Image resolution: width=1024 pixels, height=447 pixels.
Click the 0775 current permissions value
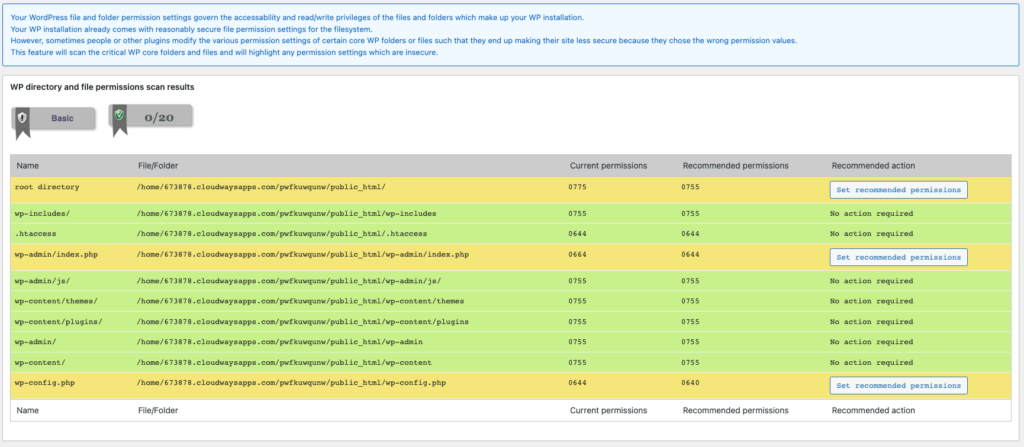[x=577, y=187]
